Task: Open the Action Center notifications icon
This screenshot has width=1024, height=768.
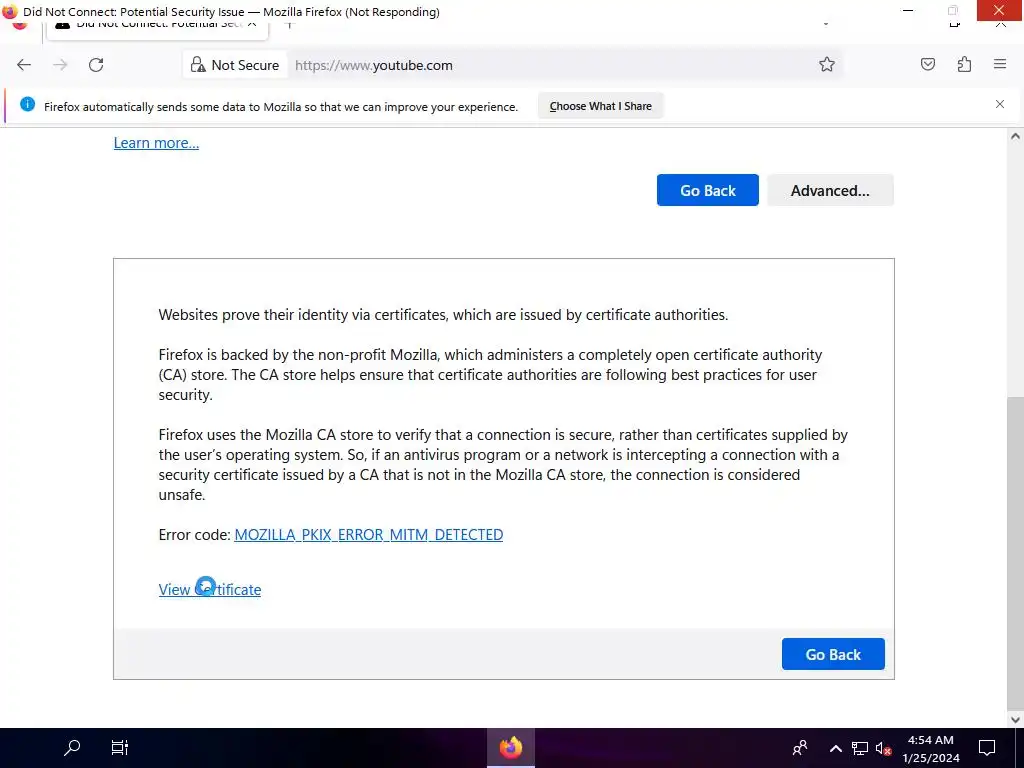Action: [987, 748]
